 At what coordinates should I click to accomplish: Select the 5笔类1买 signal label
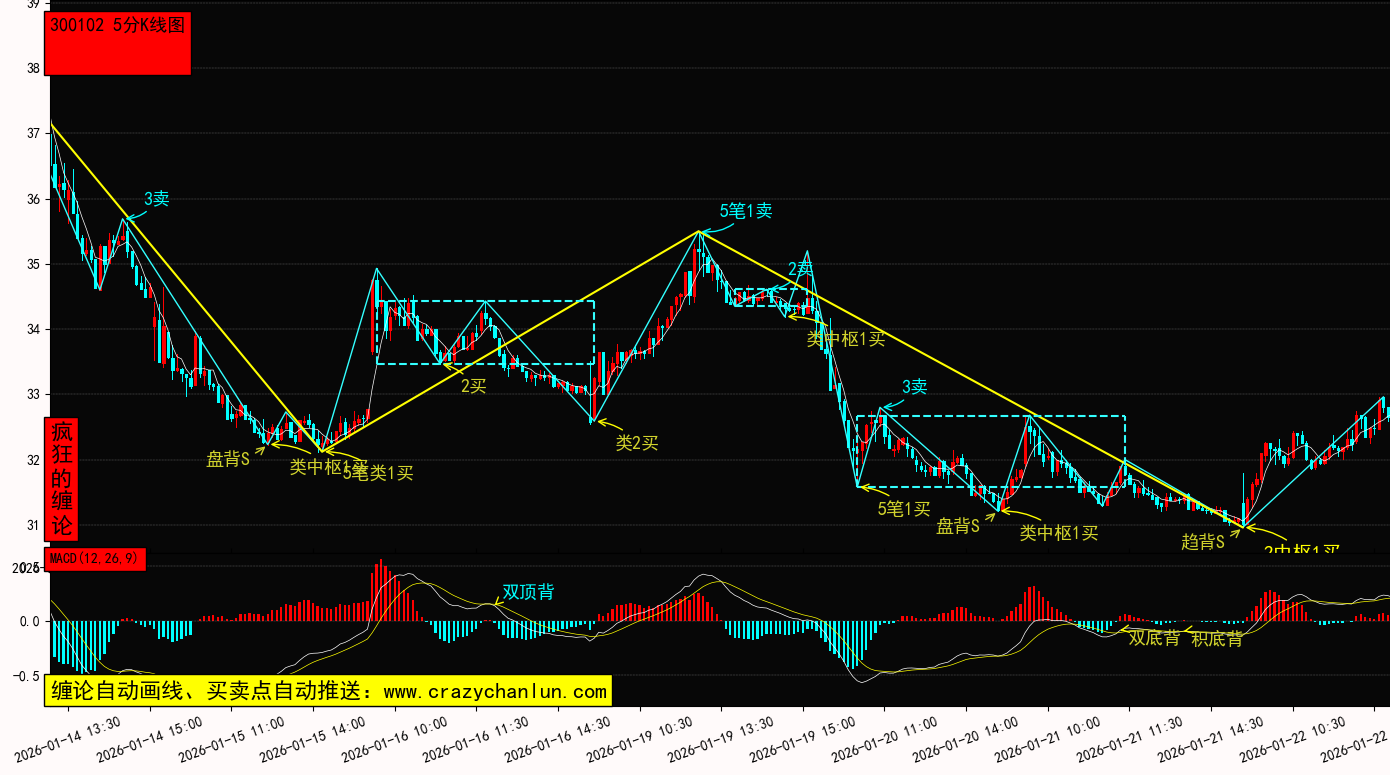click(380, 473)
